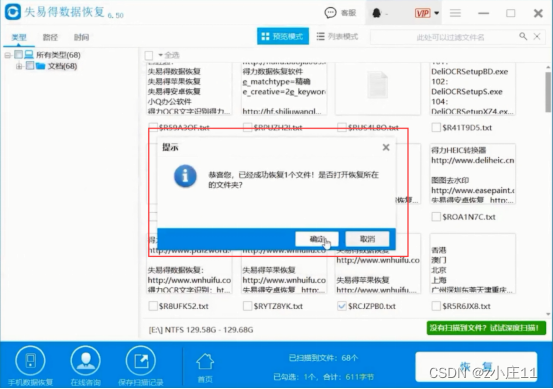Open the 得力HEIC转换器 preview thumbnail
This screenshot has width=553, height=389.
click(x=472, y=174)
